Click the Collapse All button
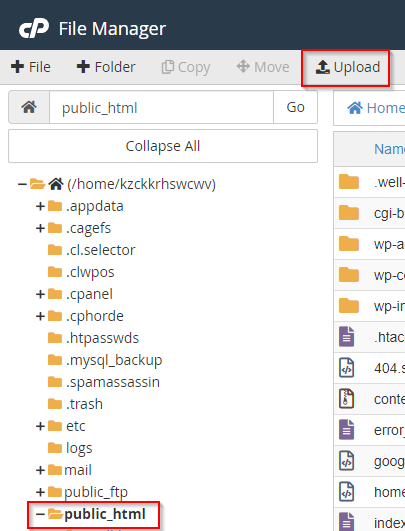This screenshot has height=531, width=405. 163,146
